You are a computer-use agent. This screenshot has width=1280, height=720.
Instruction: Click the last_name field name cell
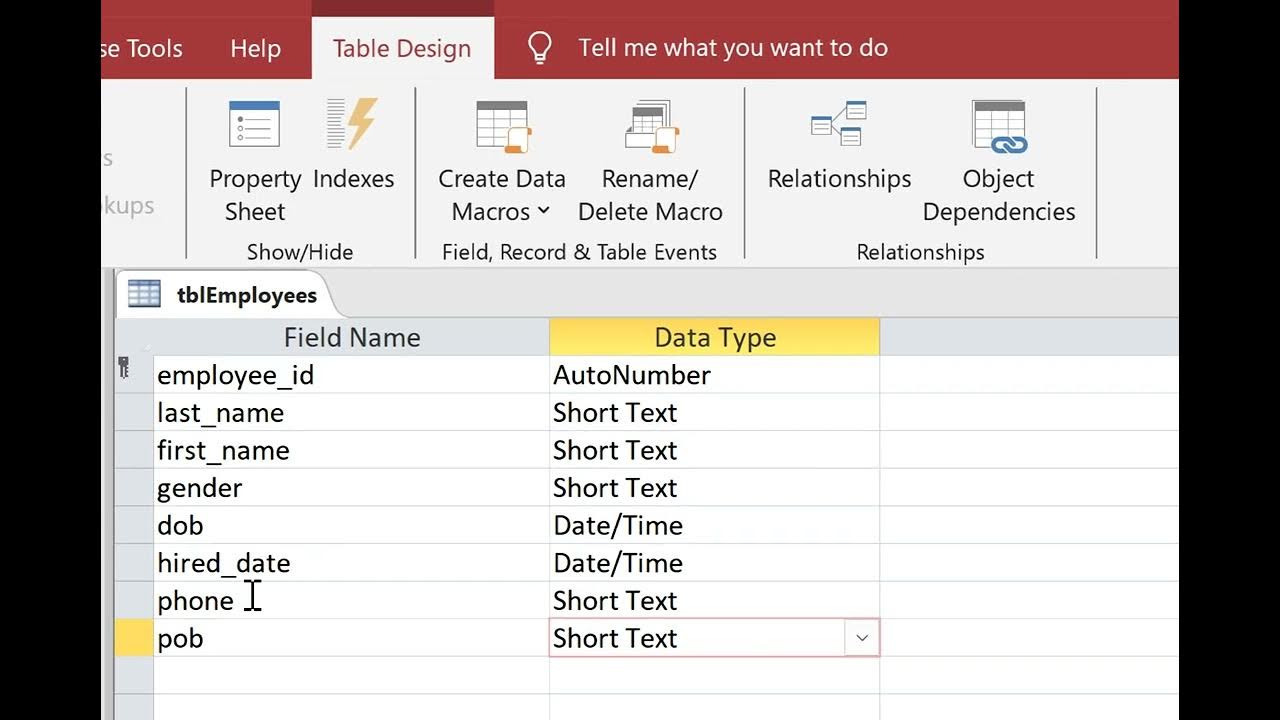click(x=350, y=413)
